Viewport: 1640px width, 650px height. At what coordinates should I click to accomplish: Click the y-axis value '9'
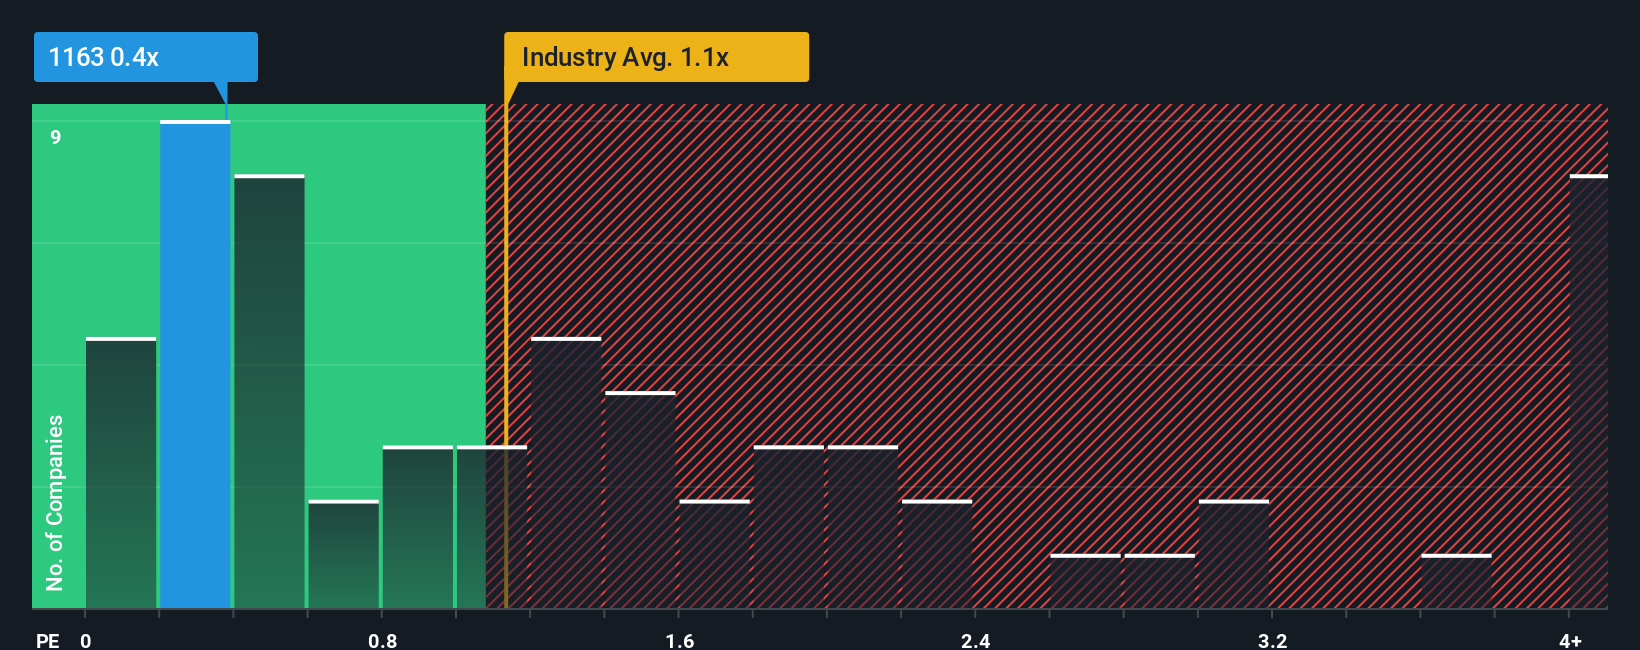click(x=56, y=137)
